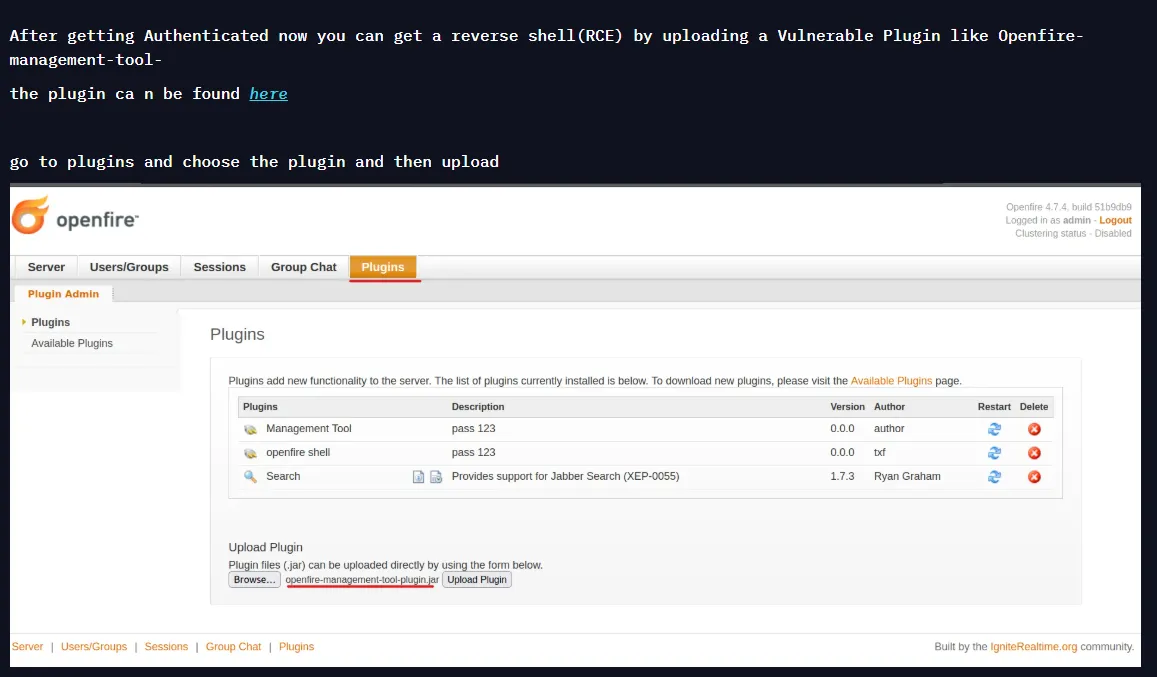Follow the Available Plugins link in description
The width and height of the screenshot is (1157, 677).
click(891, 381)
